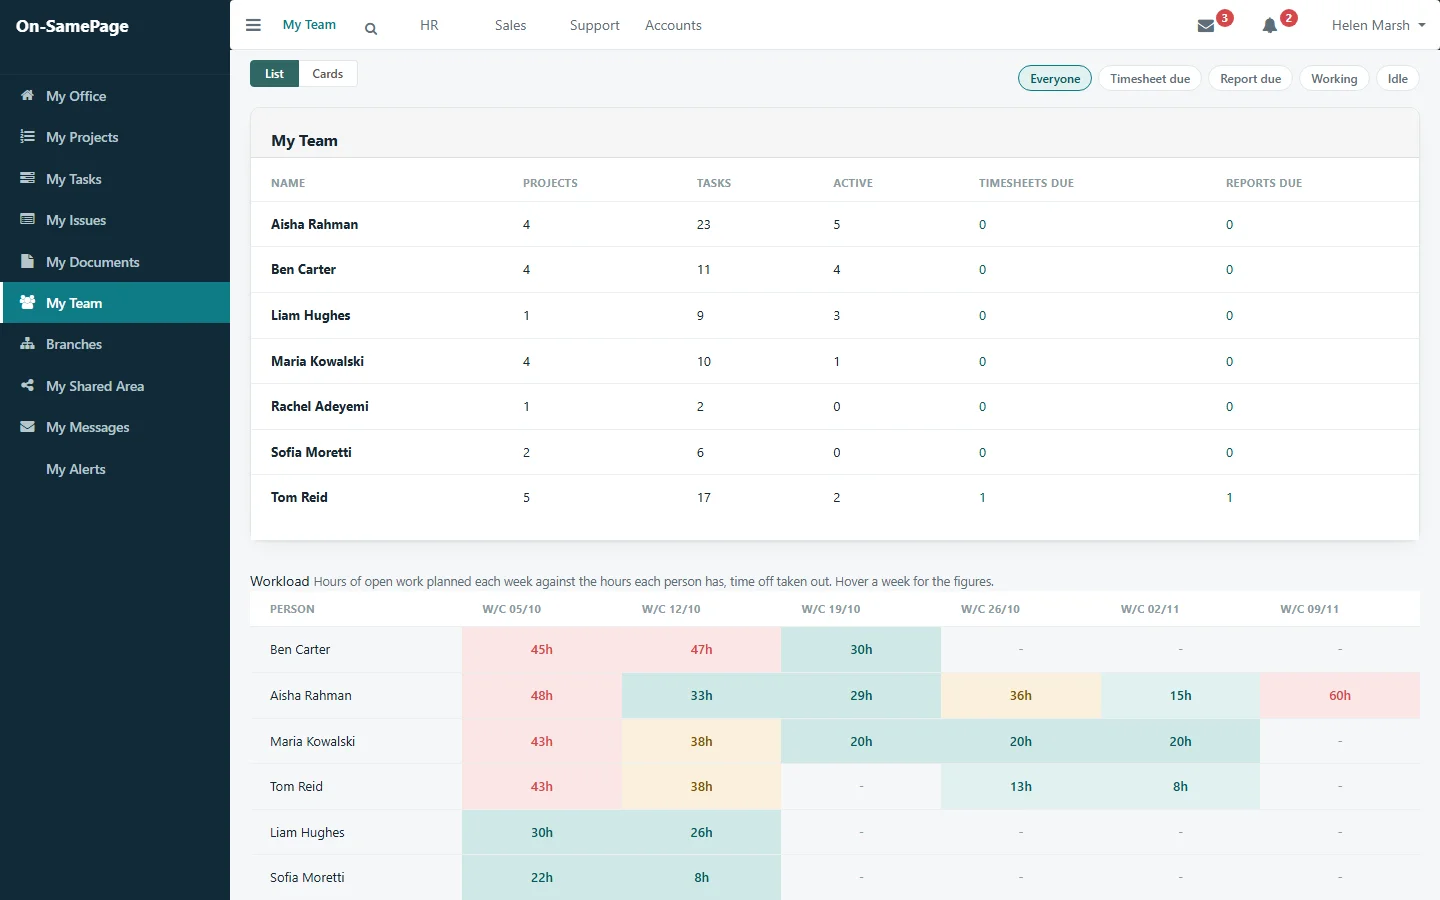Image resolution: width=1440 pixels, height=900 pixels.
Task: Filter by Timesheet due
Action: pyautogui.click(x=1150, y=79)
